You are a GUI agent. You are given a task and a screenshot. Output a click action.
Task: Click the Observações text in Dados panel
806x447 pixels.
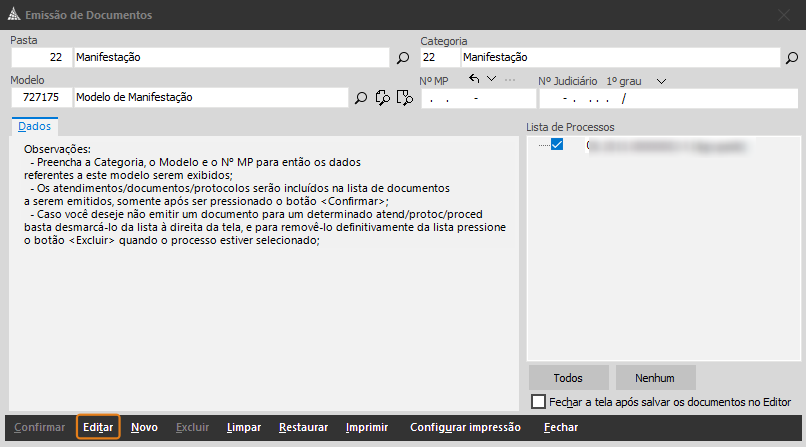tap(265, 195)
